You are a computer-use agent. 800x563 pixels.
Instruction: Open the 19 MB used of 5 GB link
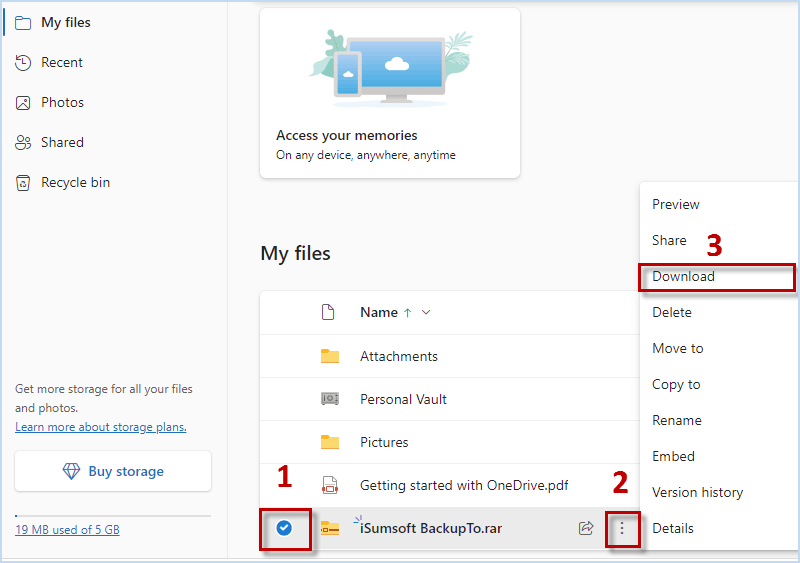pyautogui.click(x=67, y=530)
